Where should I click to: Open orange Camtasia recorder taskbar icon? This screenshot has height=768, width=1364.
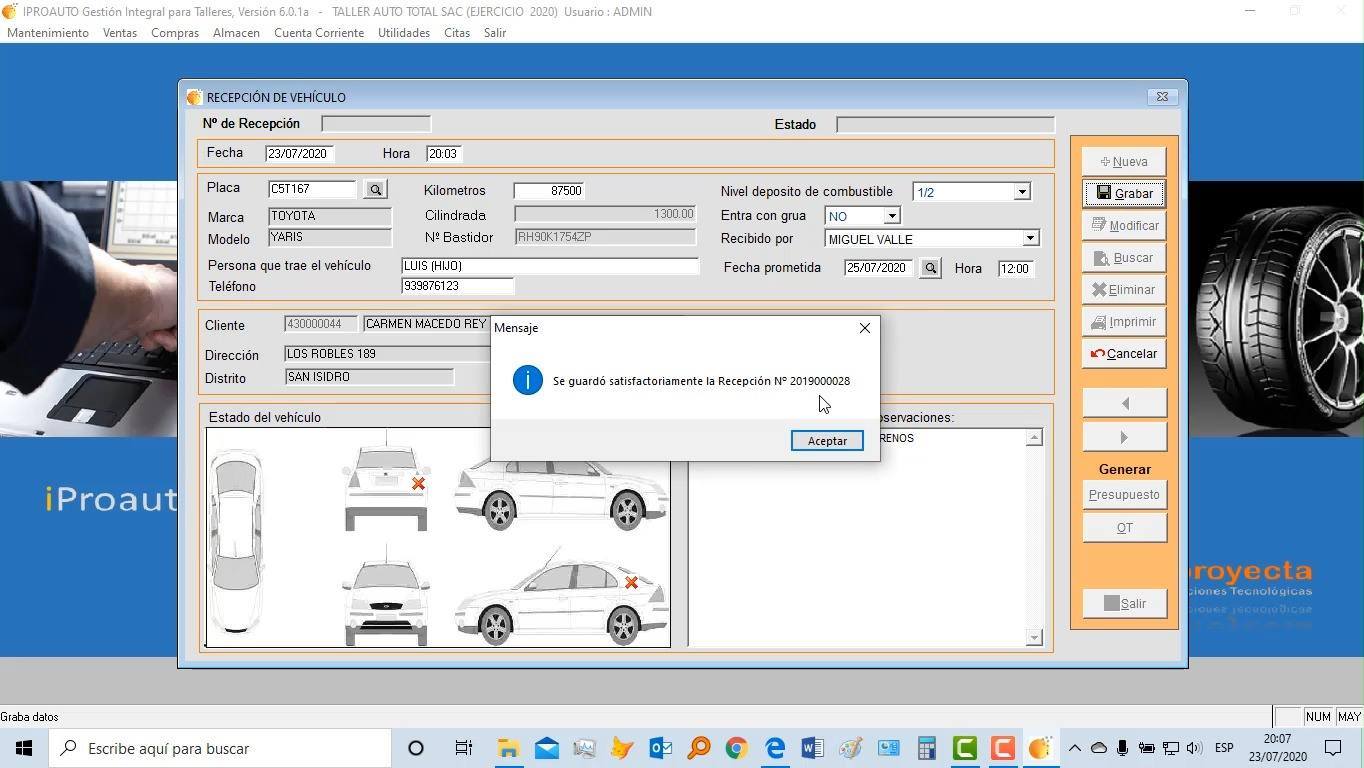point(1002,748)
